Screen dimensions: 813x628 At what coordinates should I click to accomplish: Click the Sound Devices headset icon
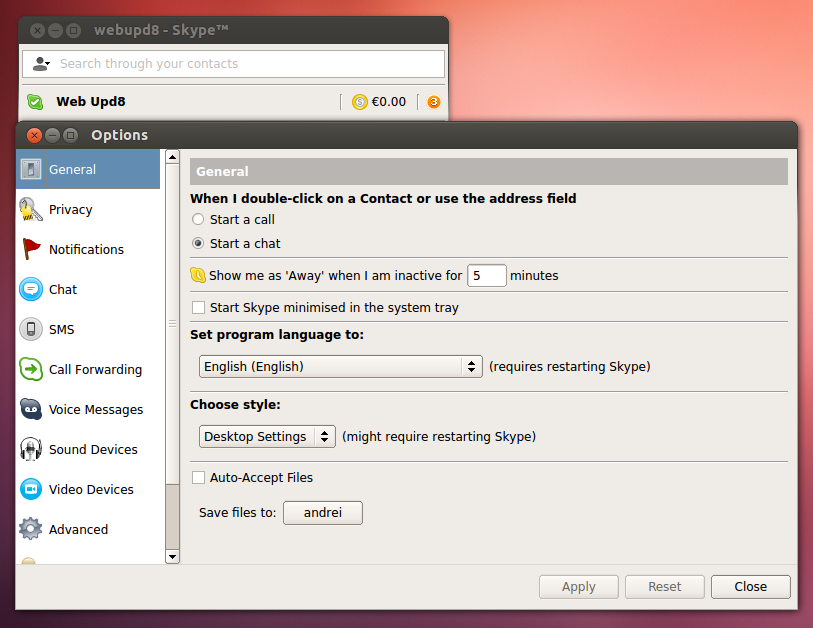[x=31, y=449]
